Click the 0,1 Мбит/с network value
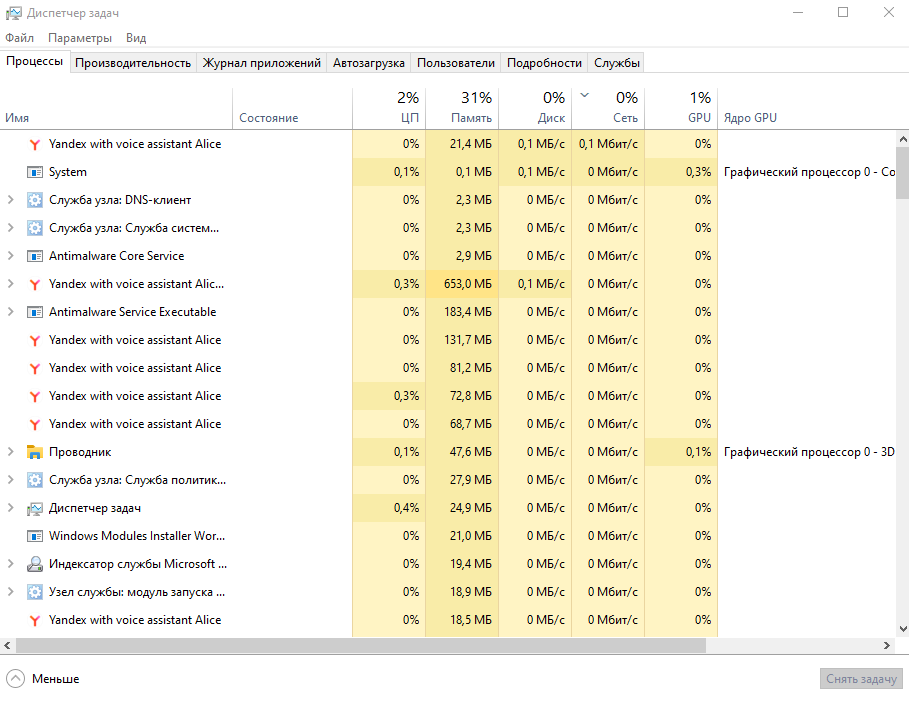This screenshot has height=701, width=909. (x=608, y=144)
